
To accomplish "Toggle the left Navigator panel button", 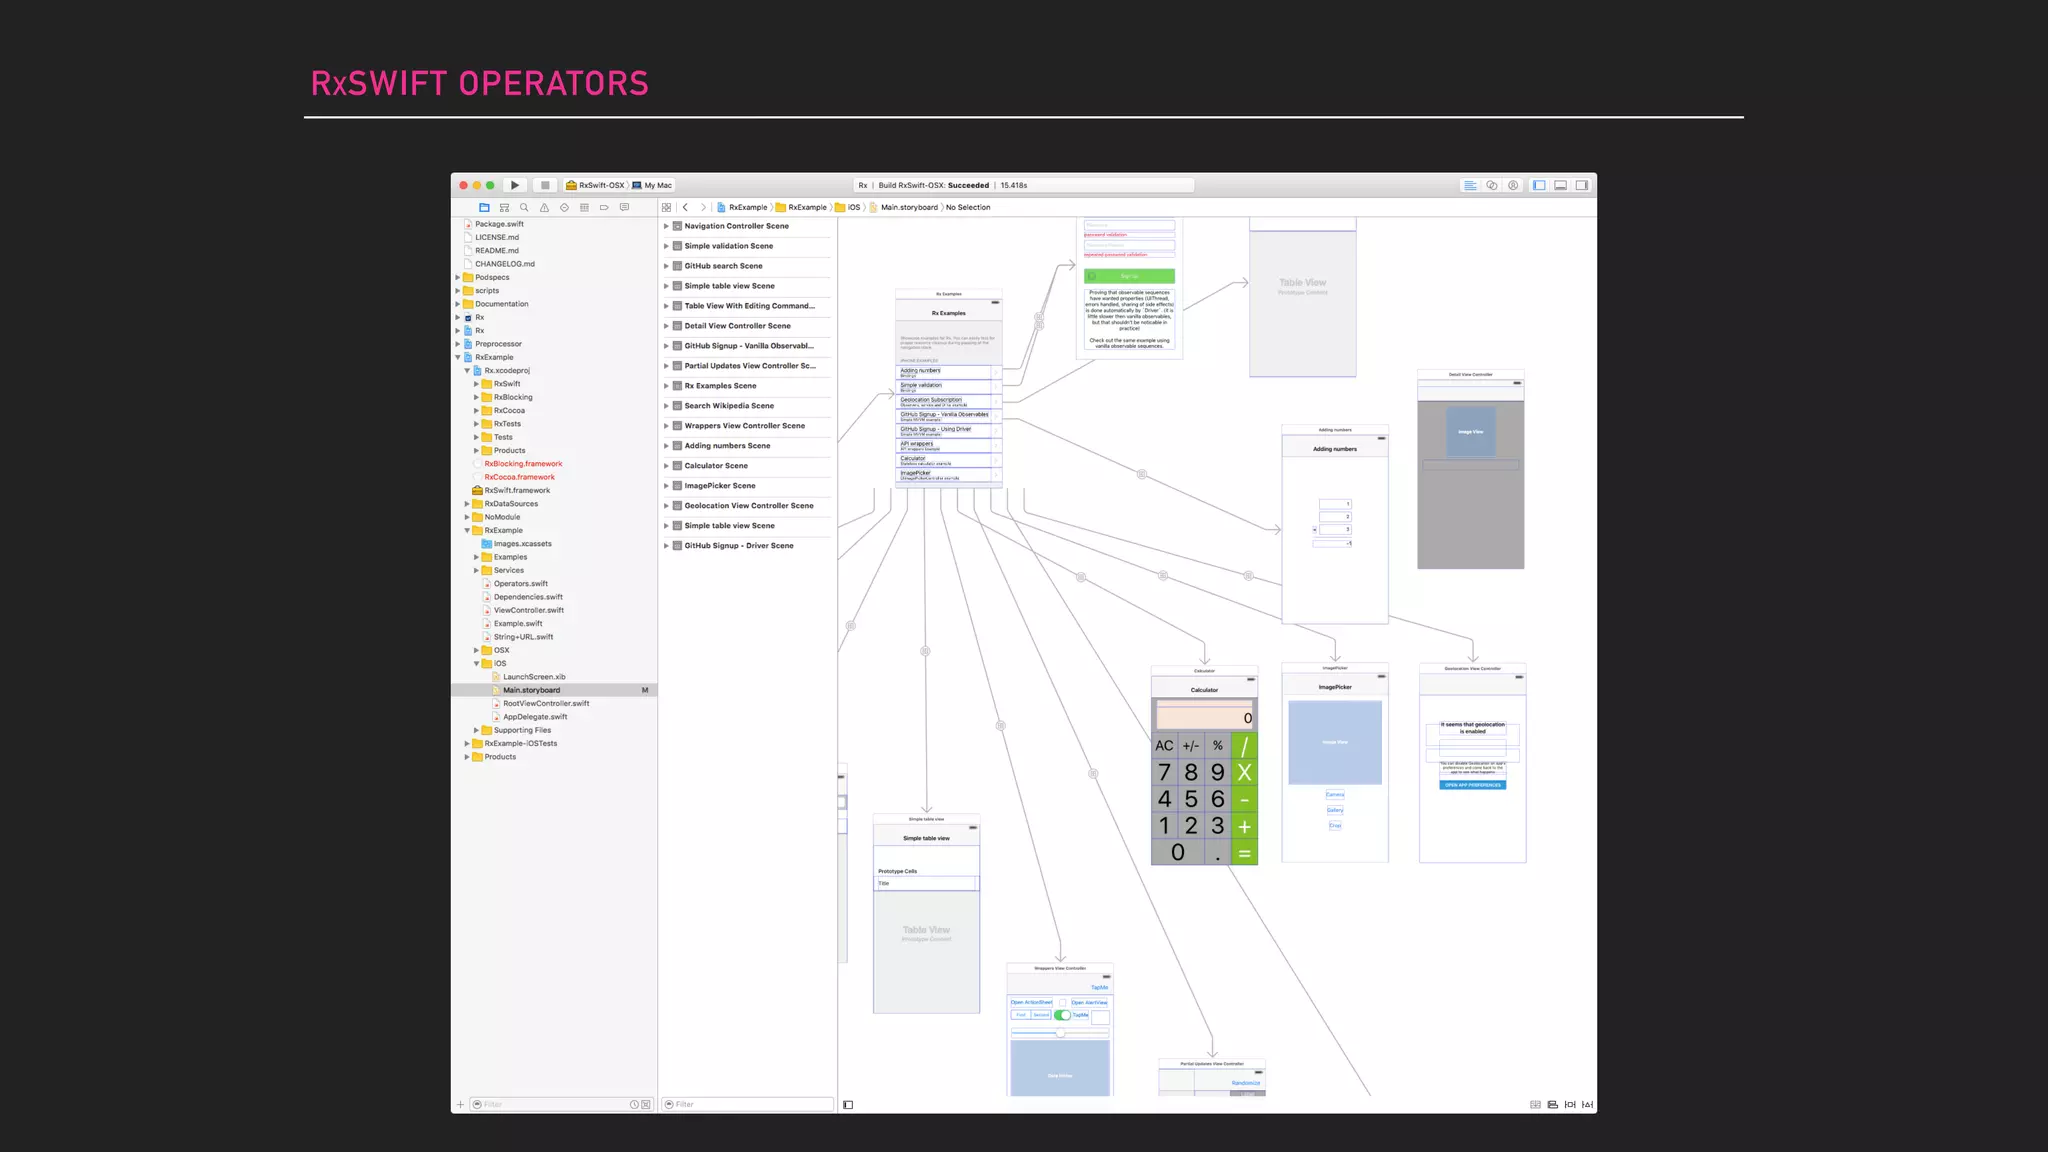I will (x=1539, y=185).
